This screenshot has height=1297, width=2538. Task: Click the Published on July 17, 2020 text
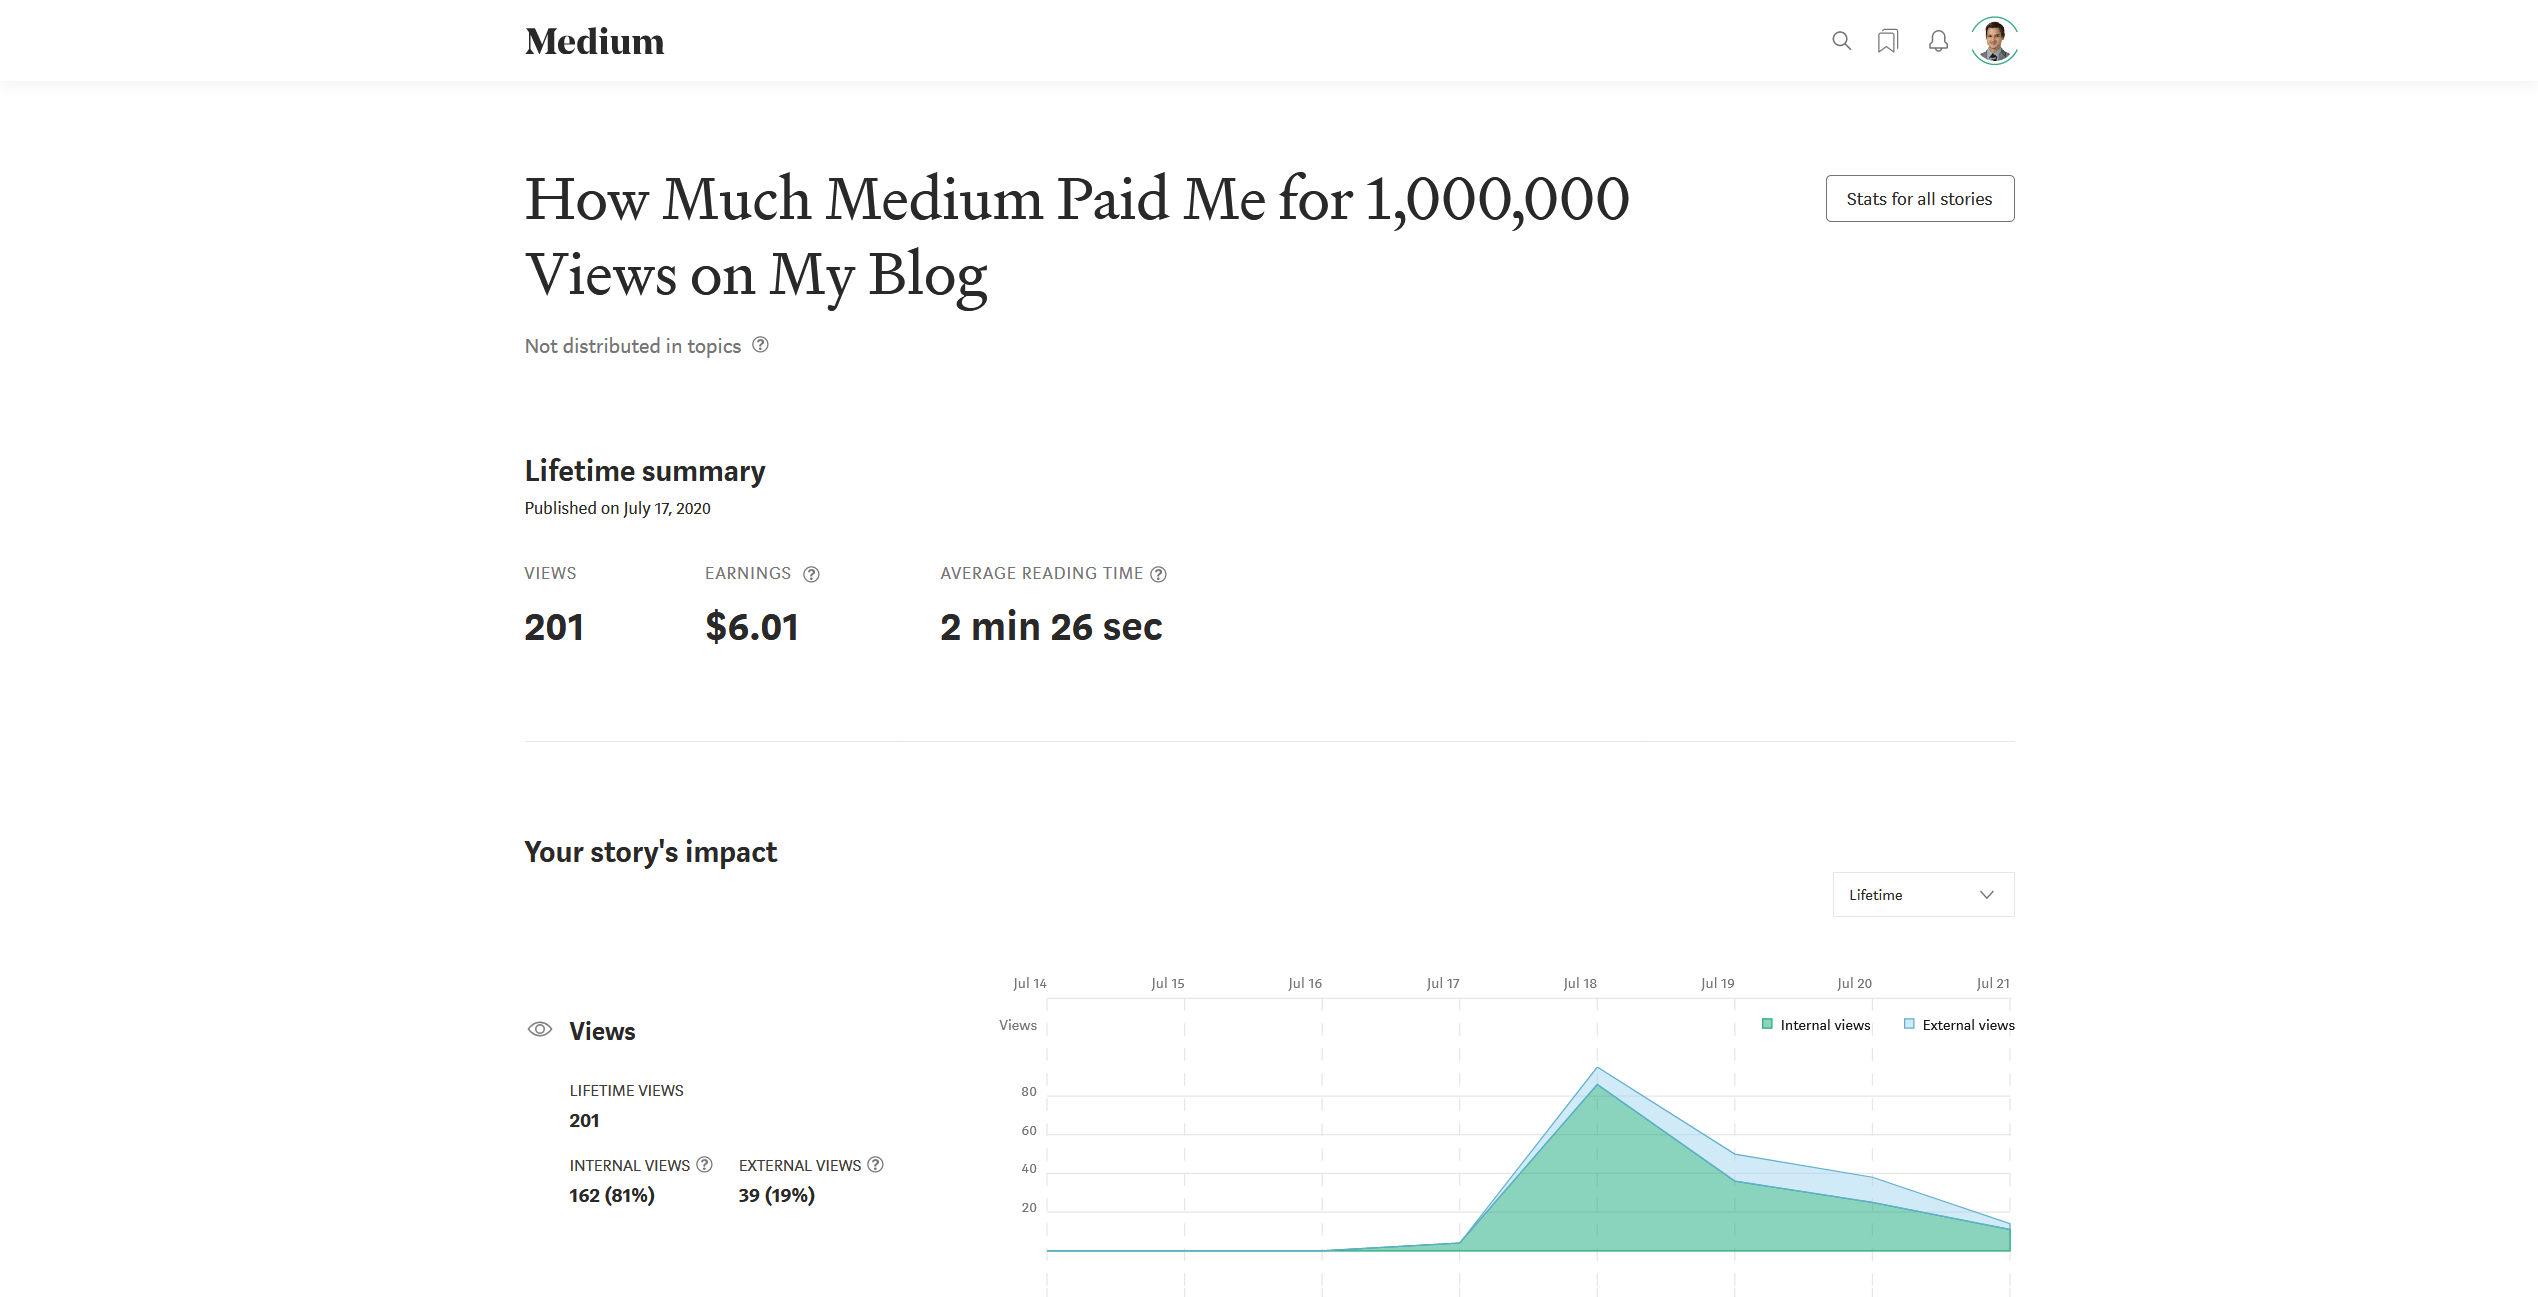[x=617, y=508]
